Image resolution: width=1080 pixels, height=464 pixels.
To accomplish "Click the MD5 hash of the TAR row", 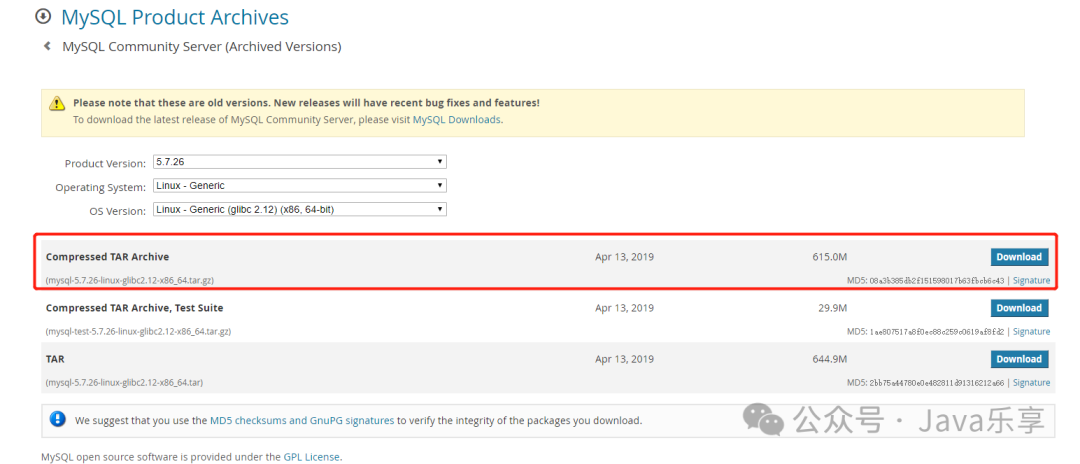I will pos(937,382).
